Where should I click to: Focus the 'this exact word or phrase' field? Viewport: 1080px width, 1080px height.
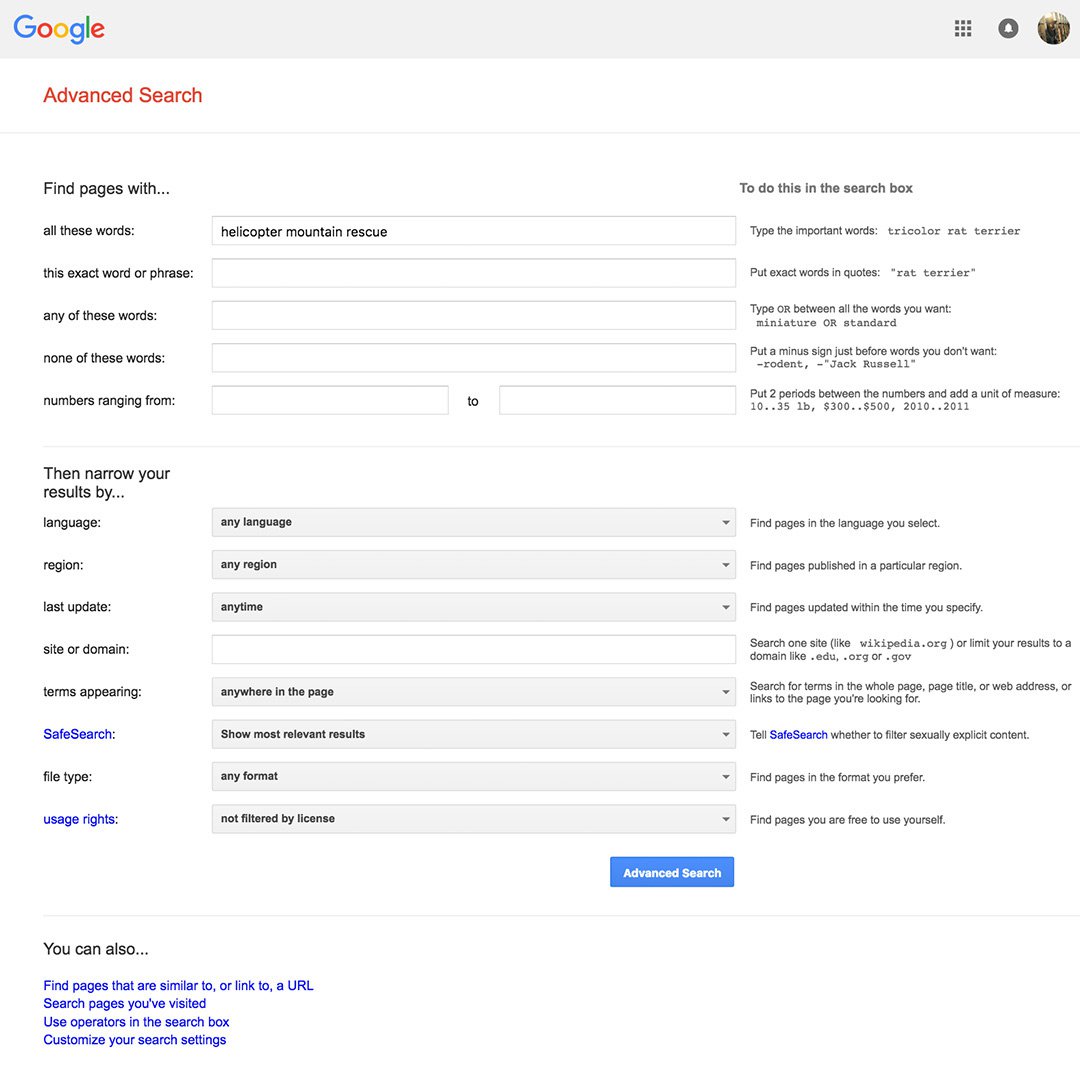pyautogui.click(x=473, y=273)
